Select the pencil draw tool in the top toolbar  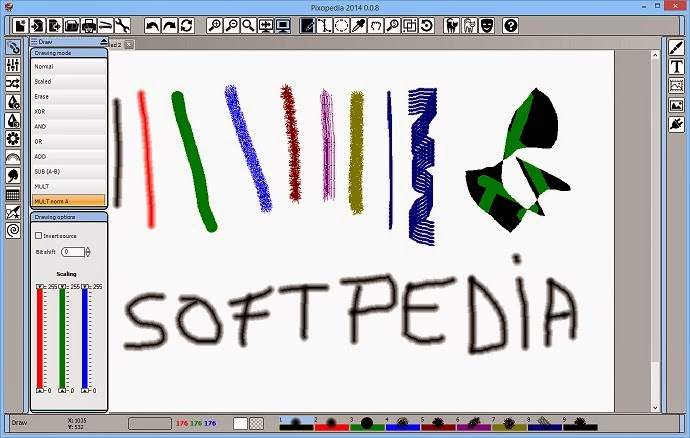pos(308,26)
